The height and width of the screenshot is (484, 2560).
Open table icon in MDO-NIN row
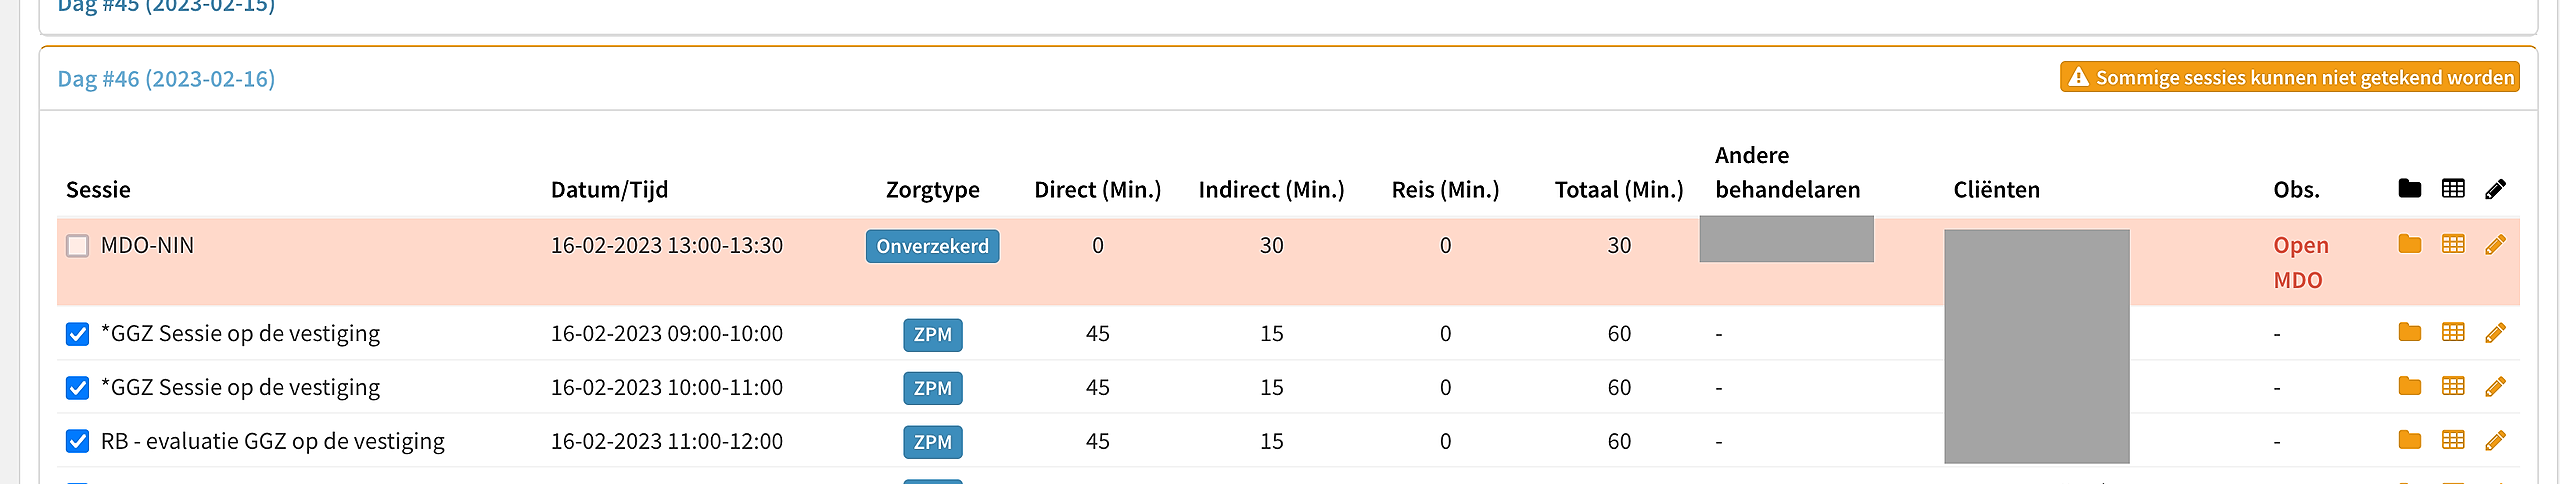click(x=2453, y=244)
